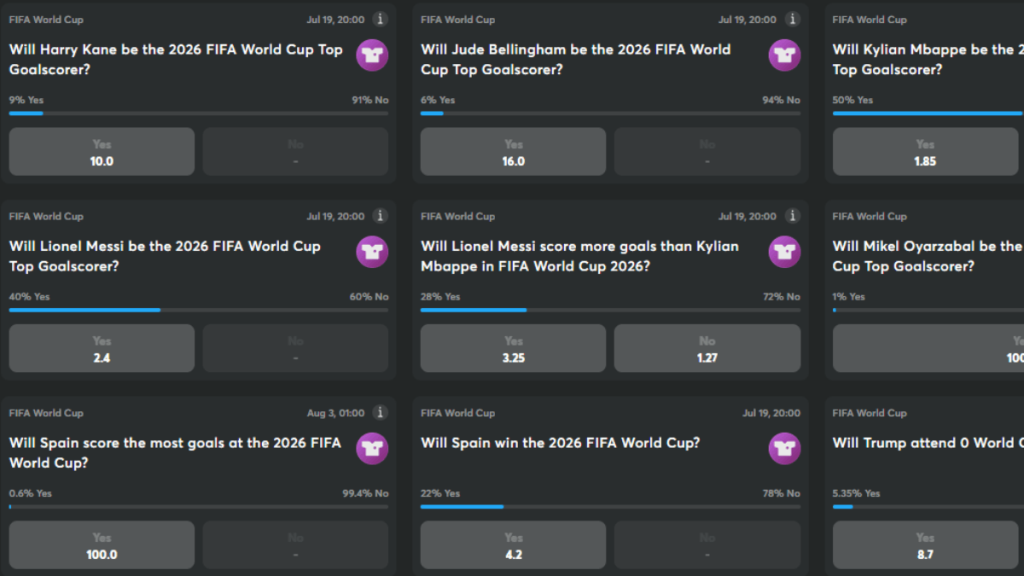The width and height of the screenshot is (1024, 576).
Task: Click jersey icon on Jude Bellingham card
Action: pos(784,56)
